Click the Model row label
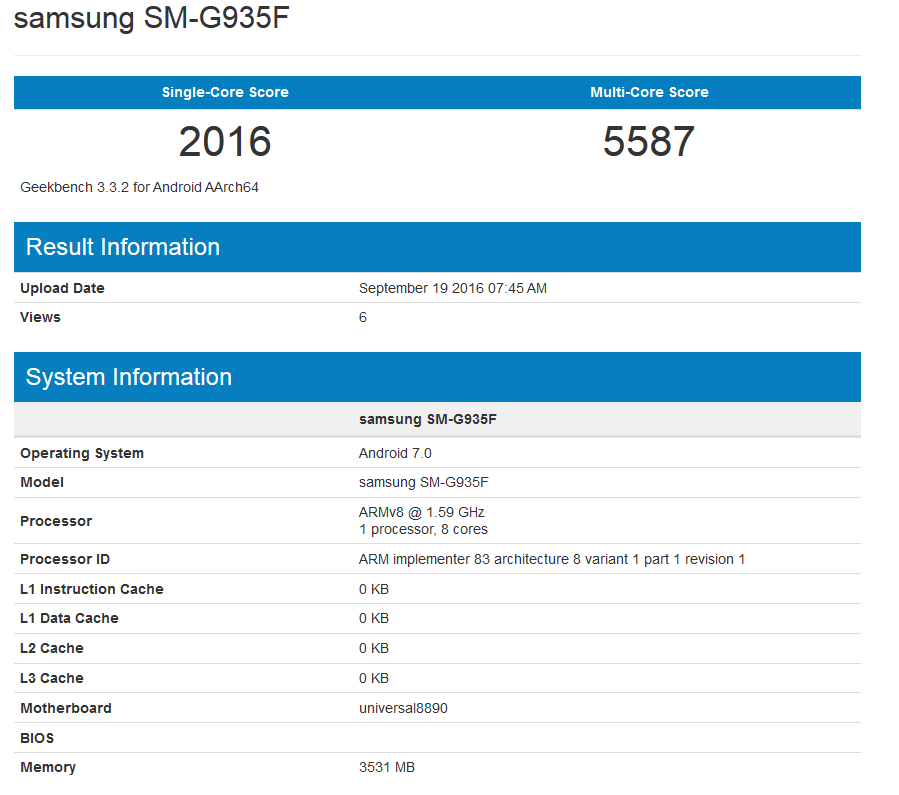 click(x=42, y=483)
